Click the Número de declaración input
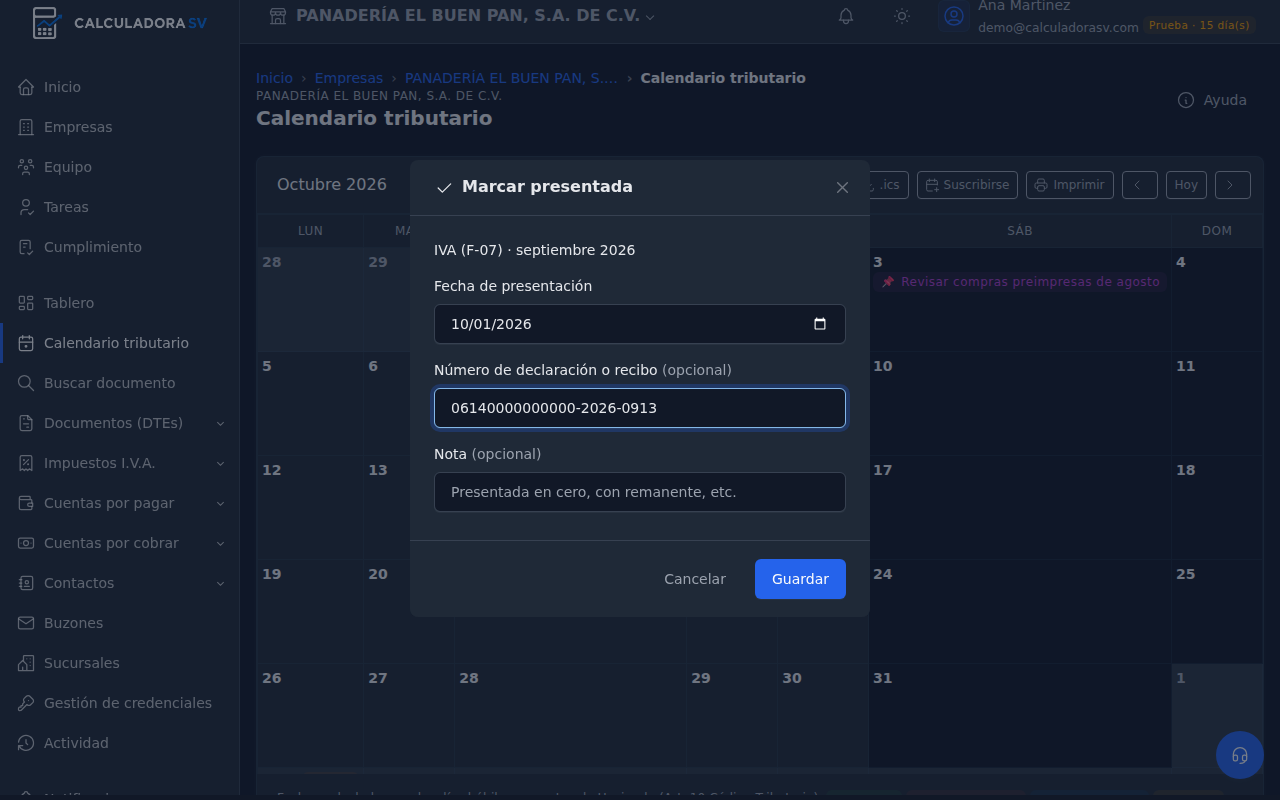 [640, 408]
